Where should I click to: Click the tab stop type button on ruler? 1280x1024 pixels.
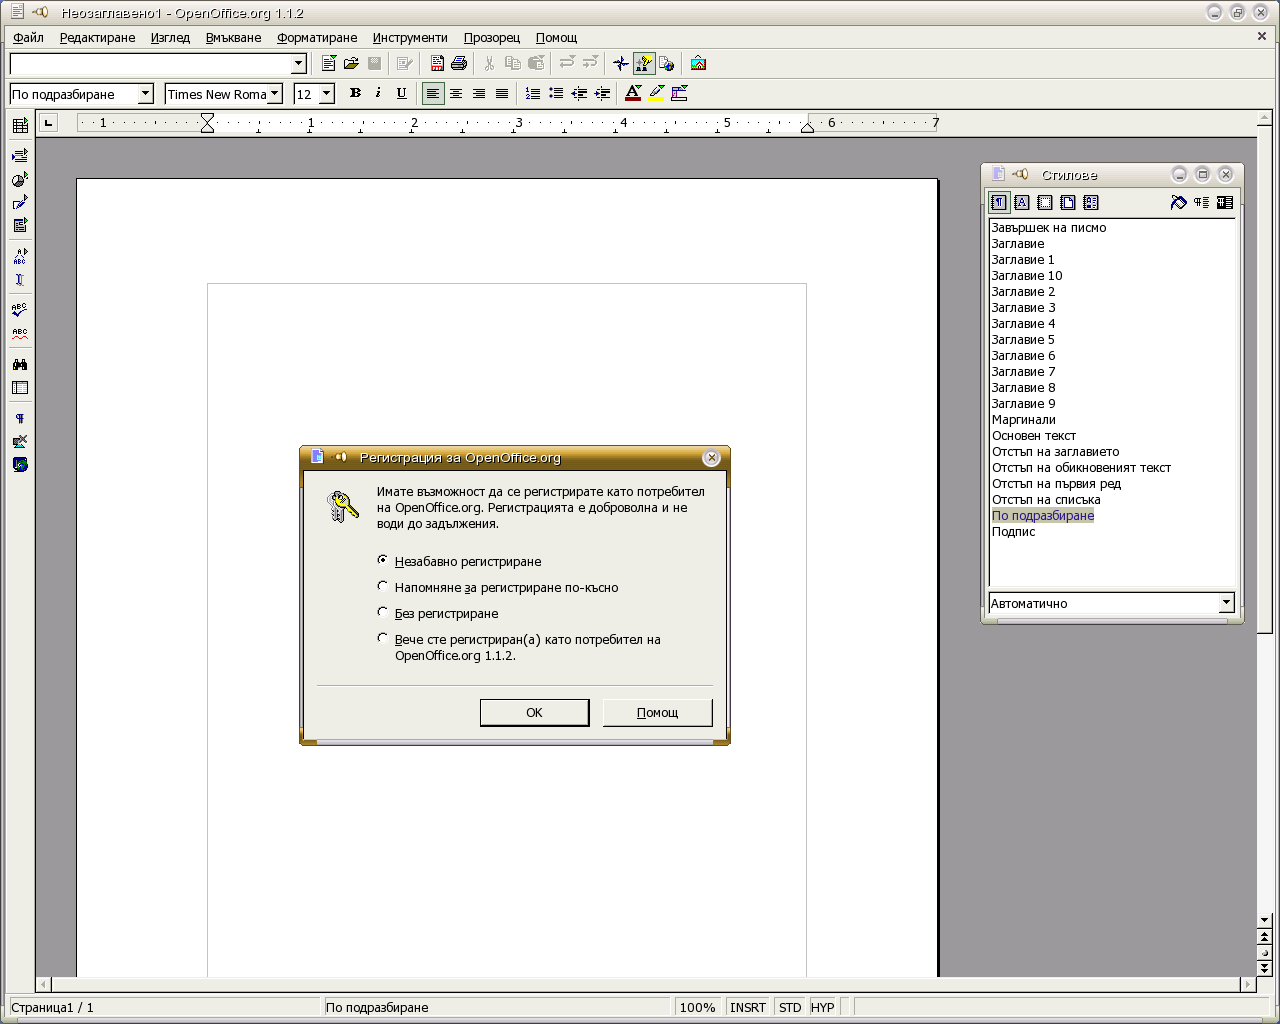pyautogui.click(x=48, y=122)
